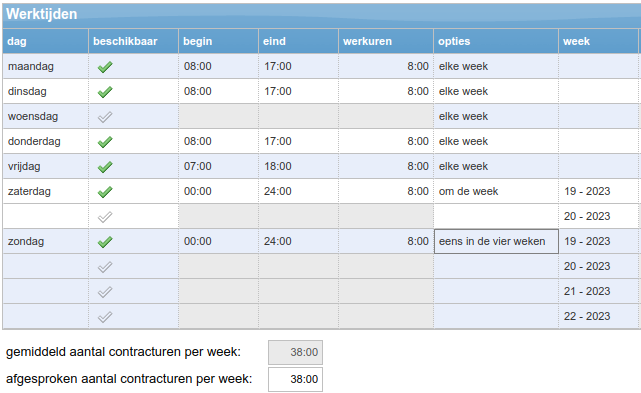Click the 'beschikbaar' column header
The height and width of the screenshot is (393, 641).
[125, 41]
